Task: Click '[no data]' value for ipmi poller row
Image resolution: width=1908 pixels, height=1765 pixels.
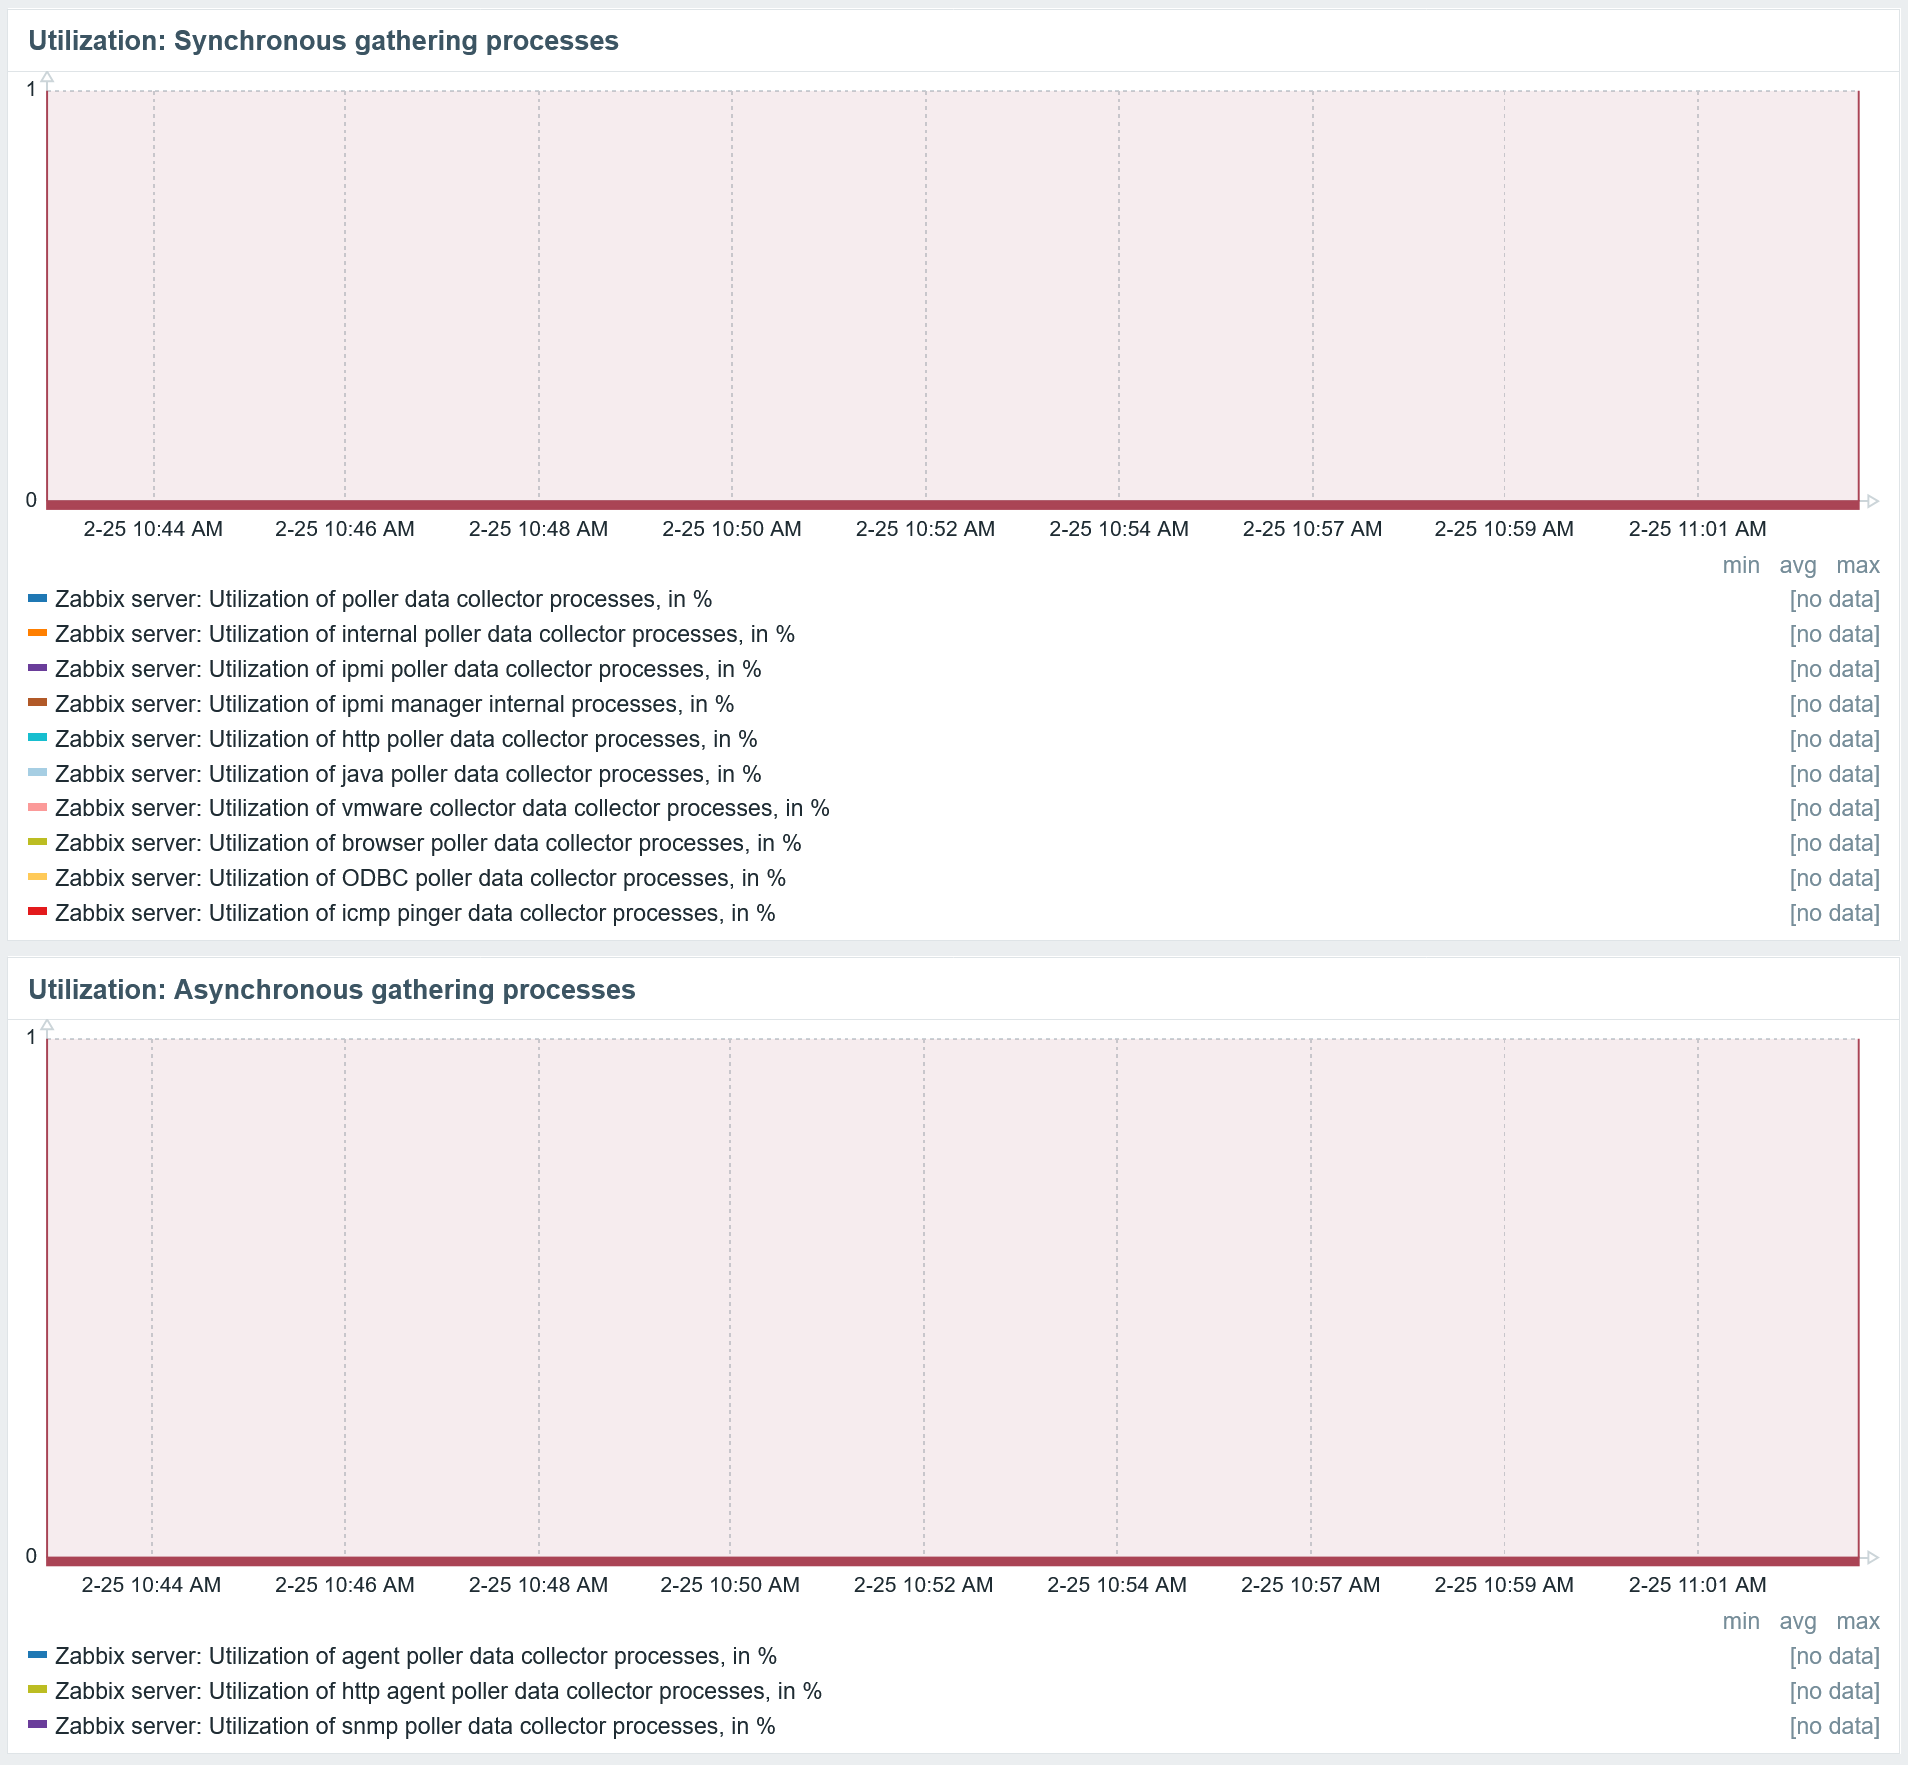Action: point(1834,669)
